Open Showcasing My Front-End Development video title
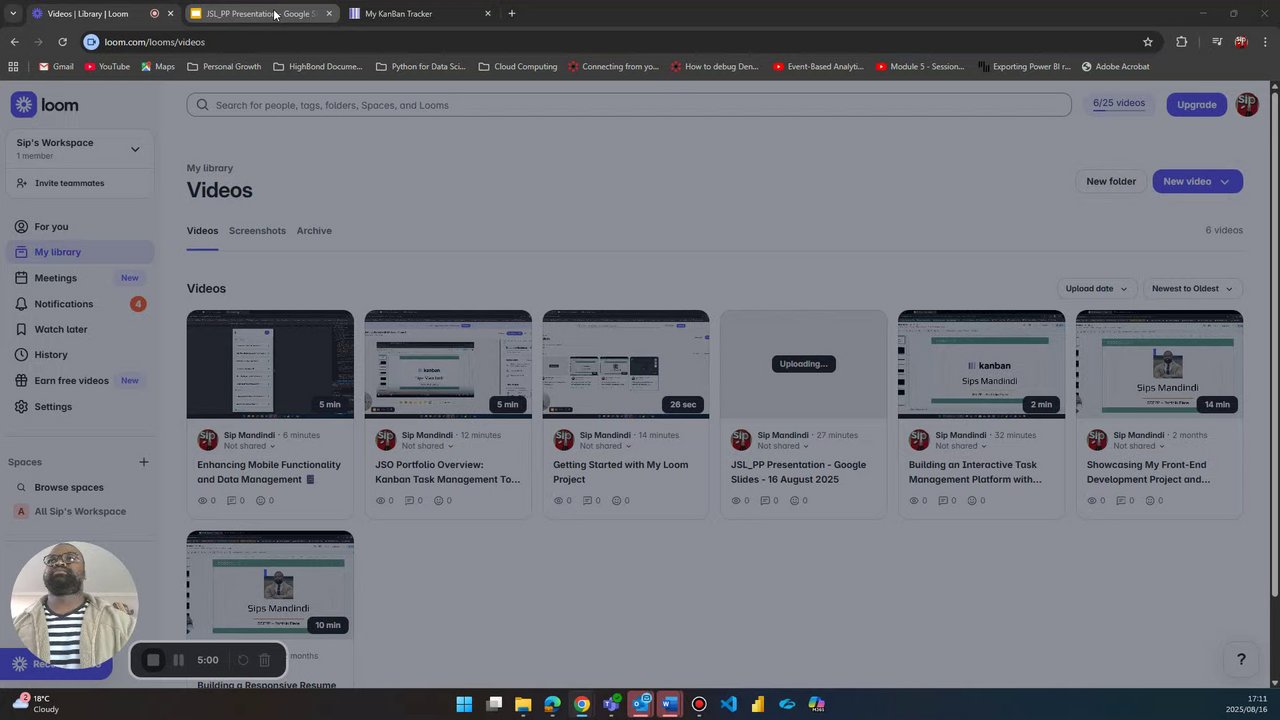This screenshot has width=1280, height=720. pyautogui.click(x=1148, y=472)
